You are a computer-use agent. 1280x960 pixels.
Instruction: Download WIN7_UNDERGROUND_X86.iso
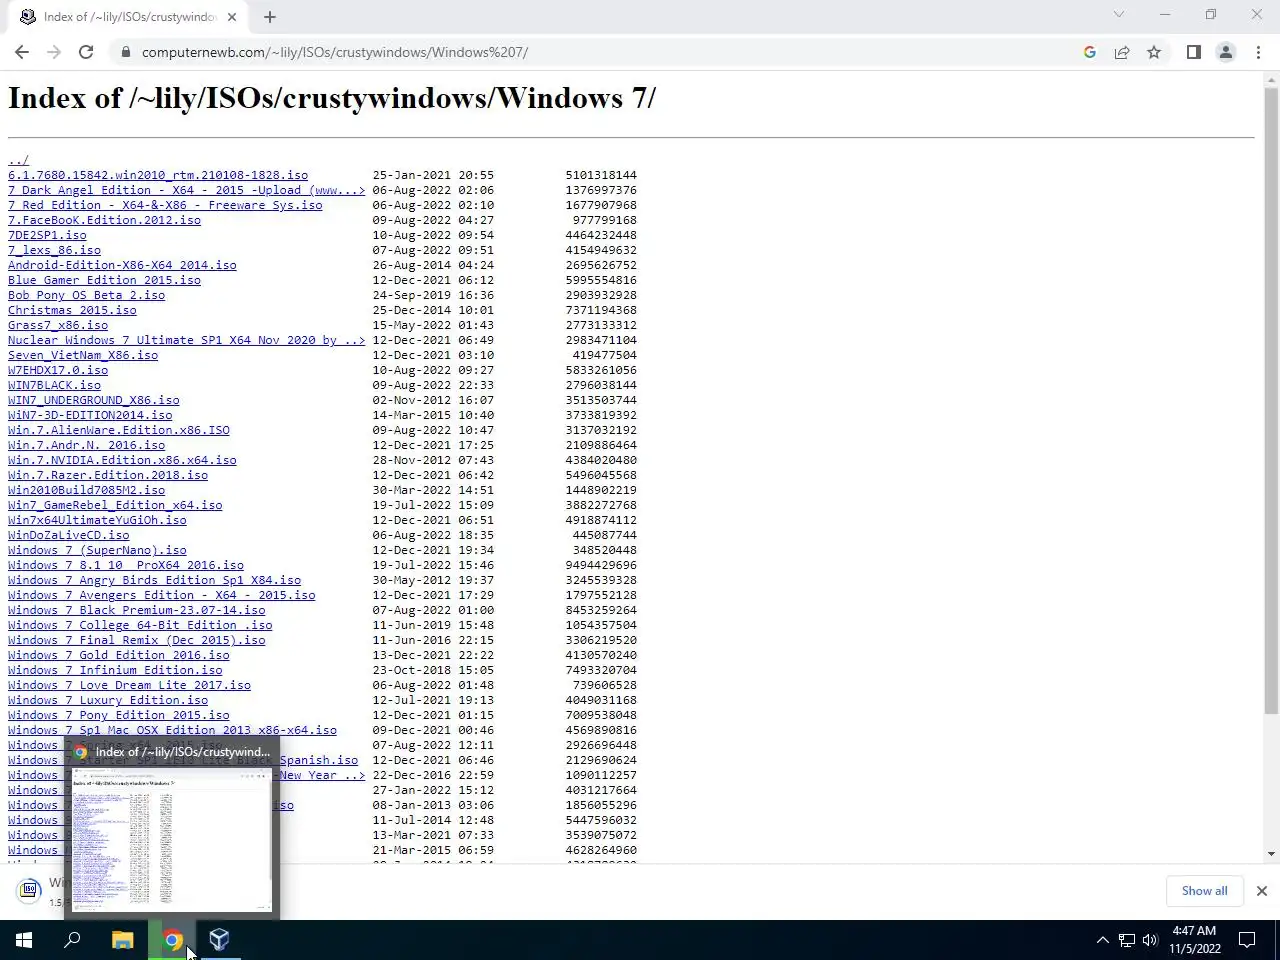click(94, 400)
